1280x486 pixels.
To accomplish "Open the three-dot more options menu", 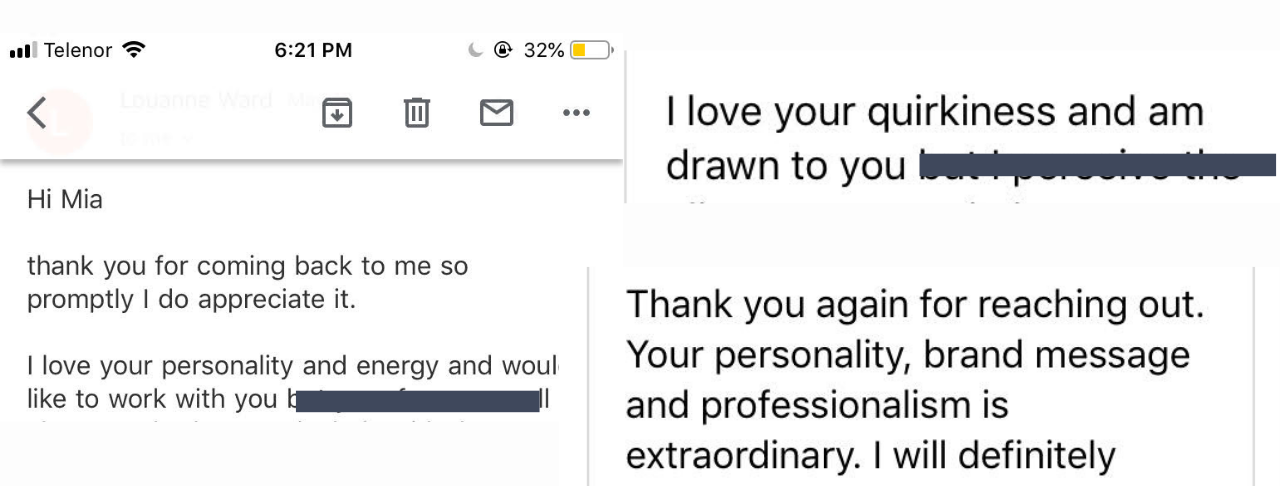I will click(x=576, y=114).
